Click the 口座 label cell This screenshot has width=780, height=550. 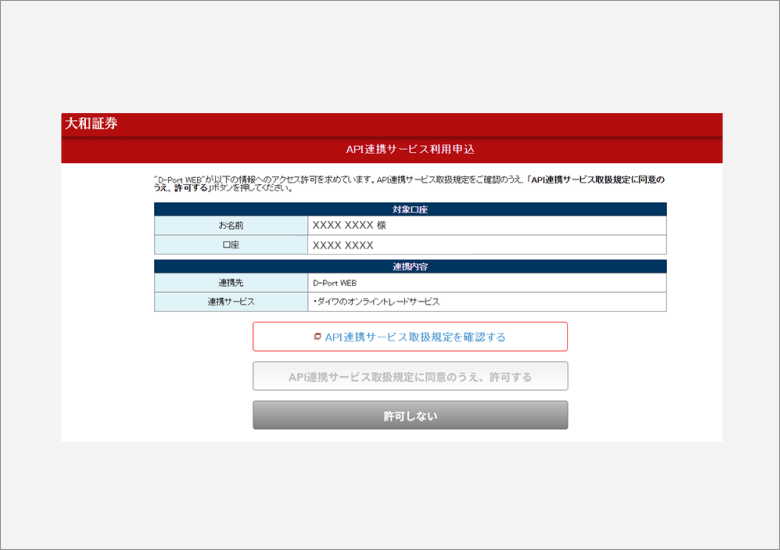[231, 245]
